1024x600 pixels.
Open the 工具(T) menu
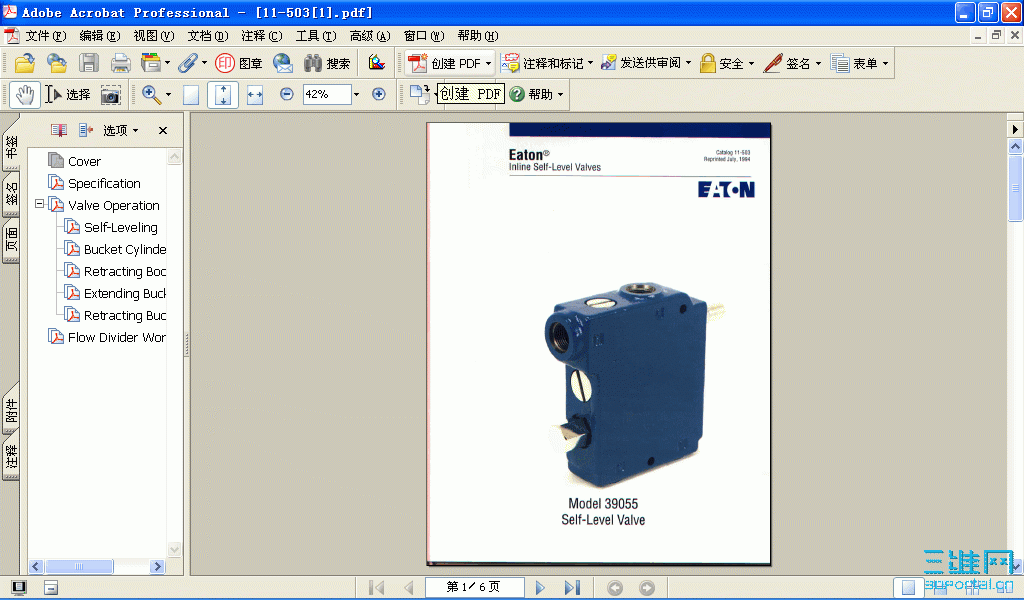316,36
